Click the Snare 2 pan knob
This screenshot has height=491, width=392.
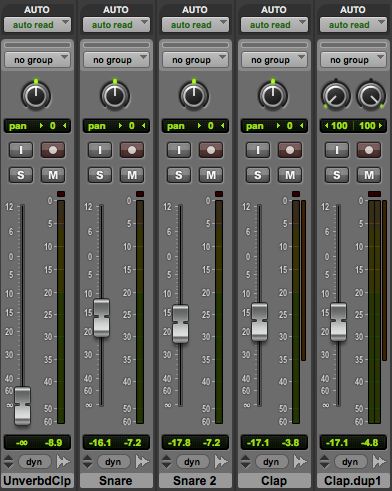194,96
